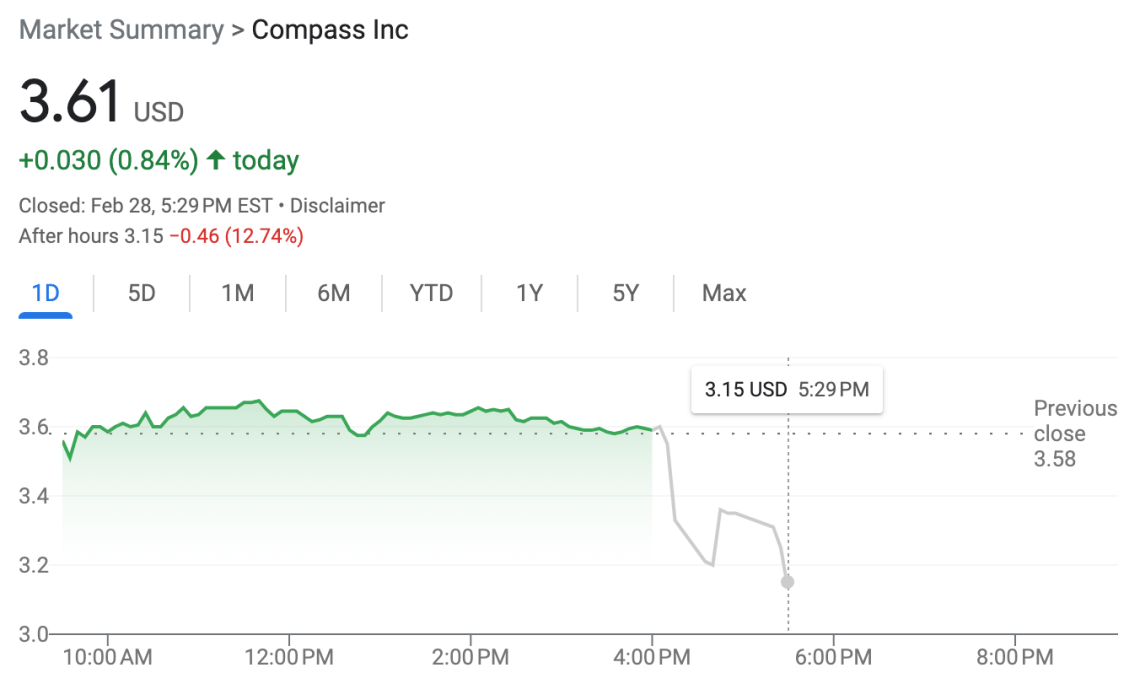The height and width of the screenshot is (700, 1140).
Task: Click the gray after-hours endpoint dot
Action: point(788,582)
